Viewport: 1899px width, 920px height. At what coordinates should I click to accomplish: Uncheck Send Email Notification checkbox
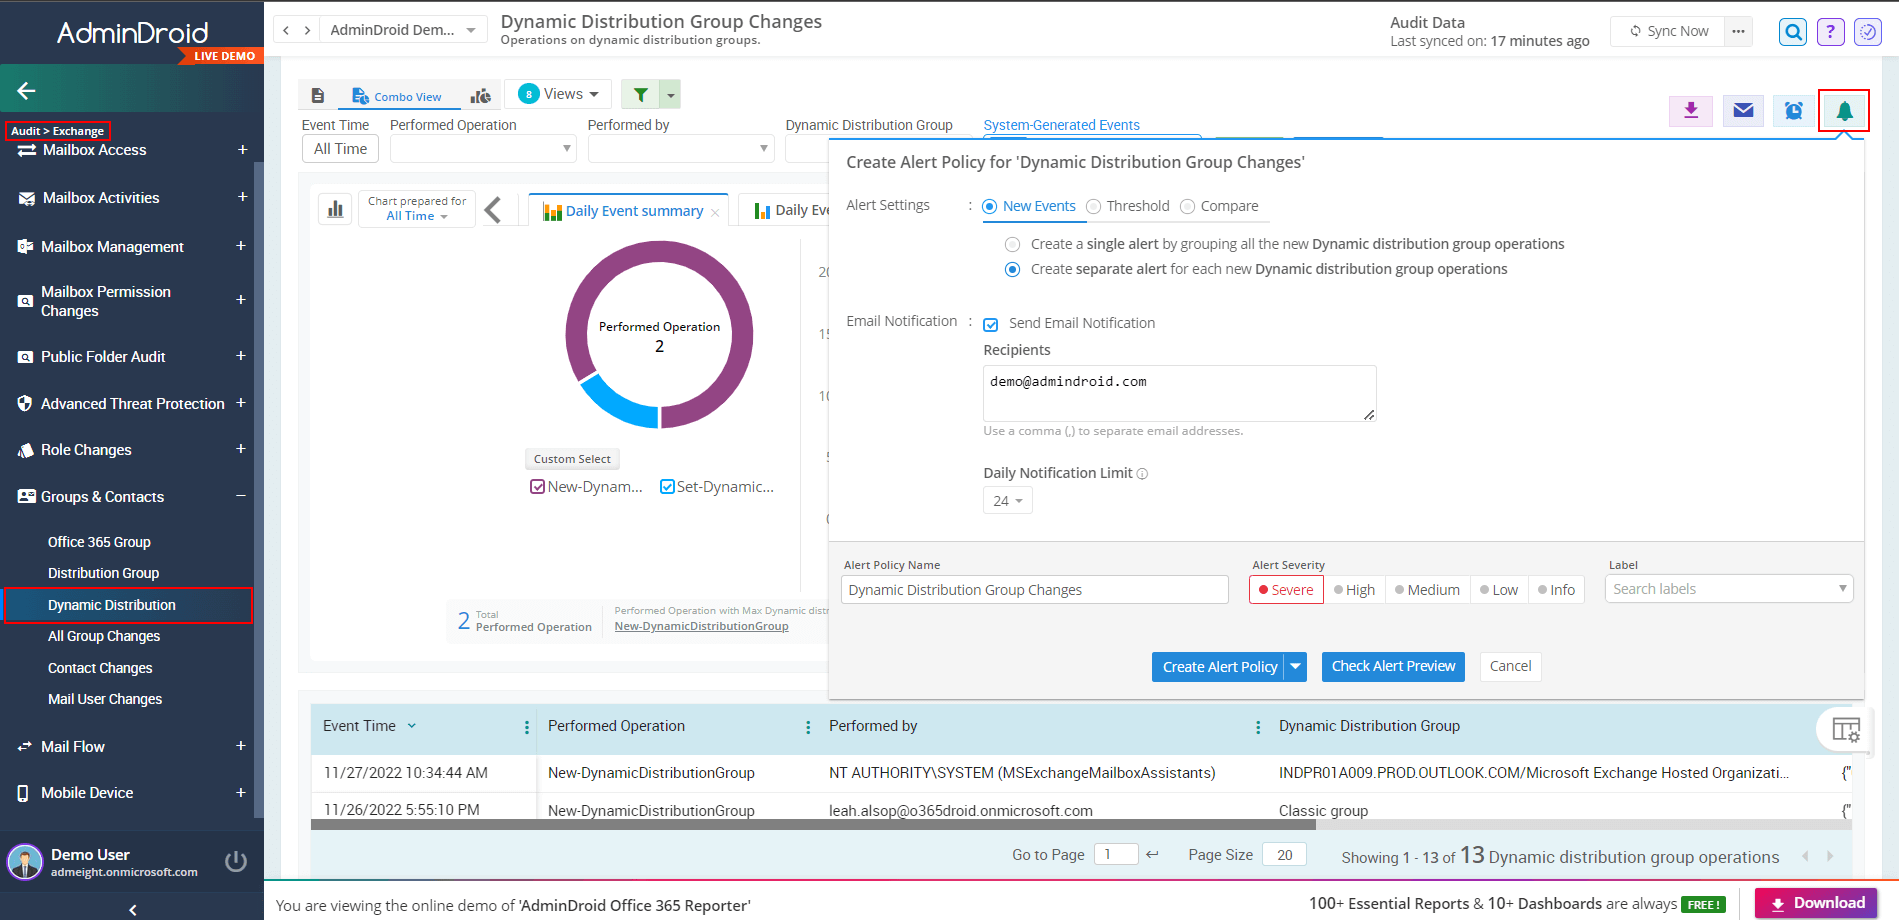pyautogui.click(x=991, y=324)
